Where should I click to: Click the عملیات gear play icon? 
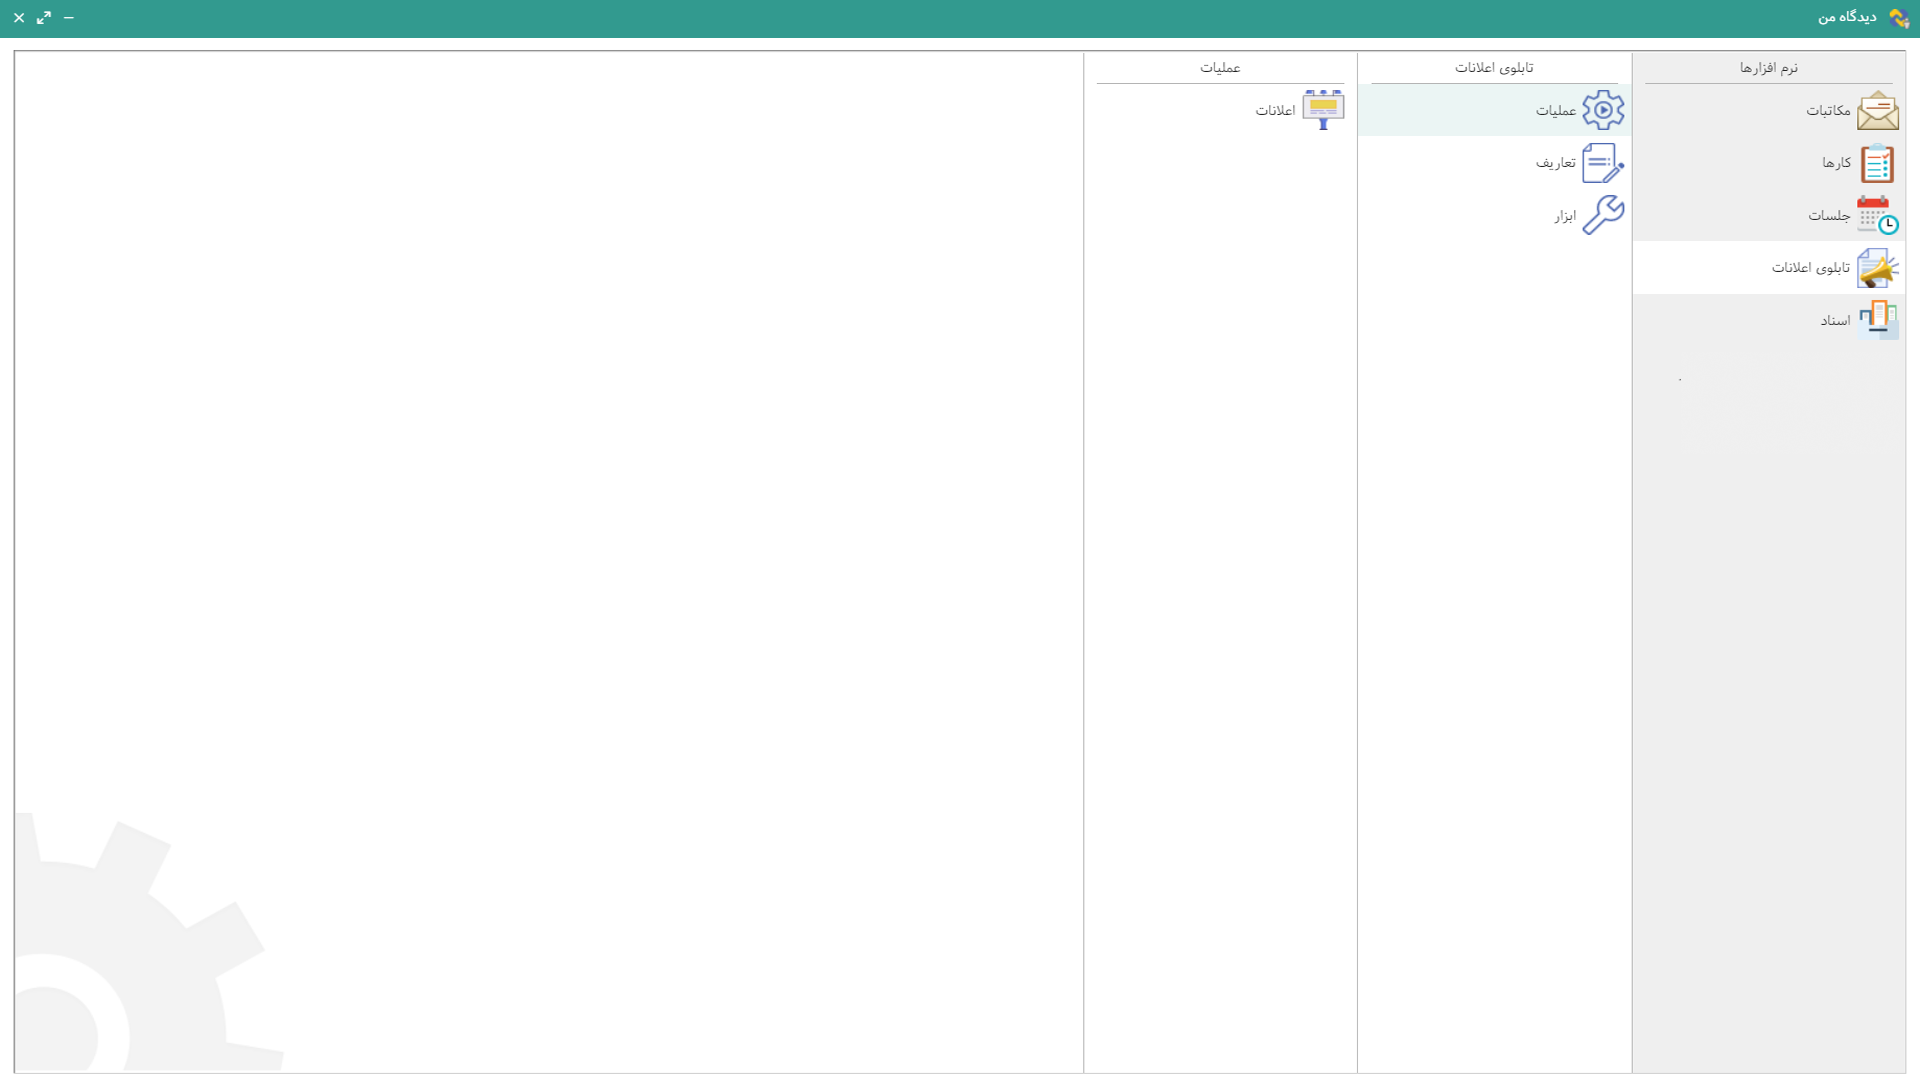click(x=1603, y=110)
